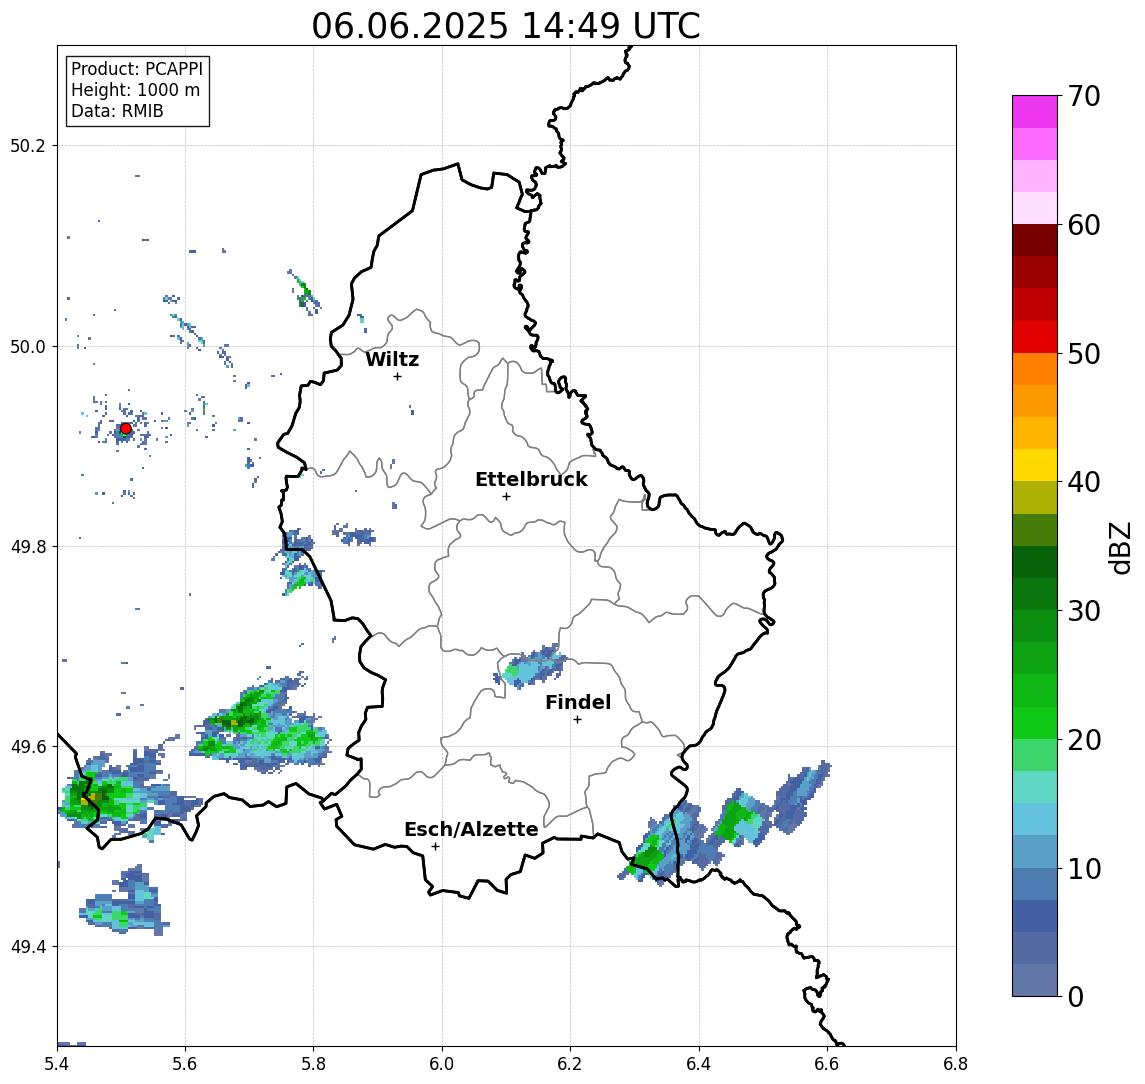1145x1084 pixels.
Task: Click the "Data: RMIB" text line
Action: [x=117, y=111]
